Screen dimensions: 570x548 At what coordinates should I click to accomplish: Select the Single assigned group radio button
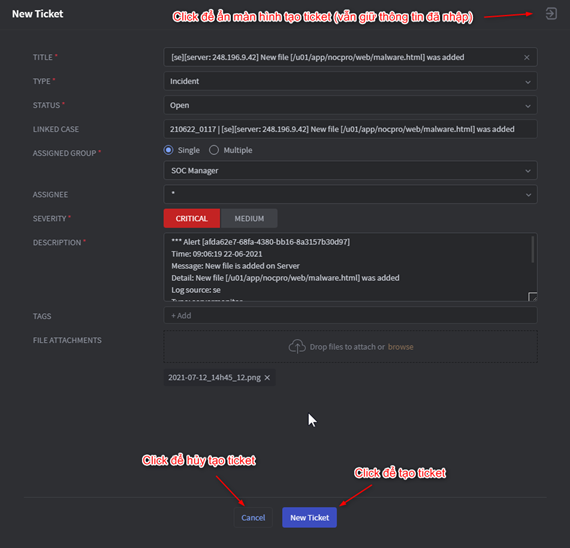[x=168, y=150]
